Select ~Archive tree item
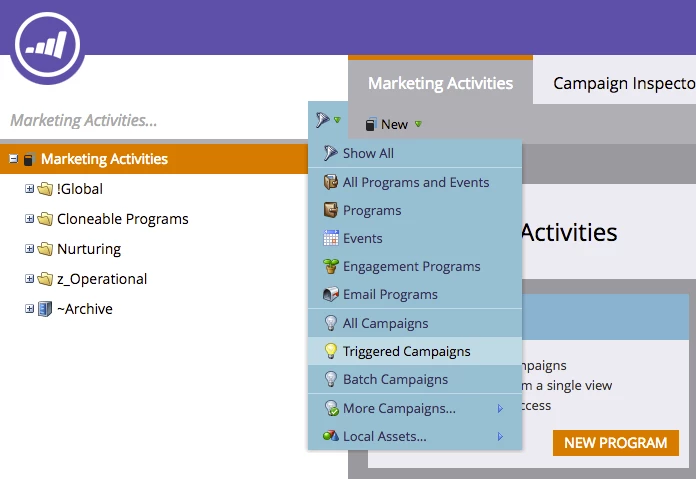696x479 pixels. coord(85,309)
